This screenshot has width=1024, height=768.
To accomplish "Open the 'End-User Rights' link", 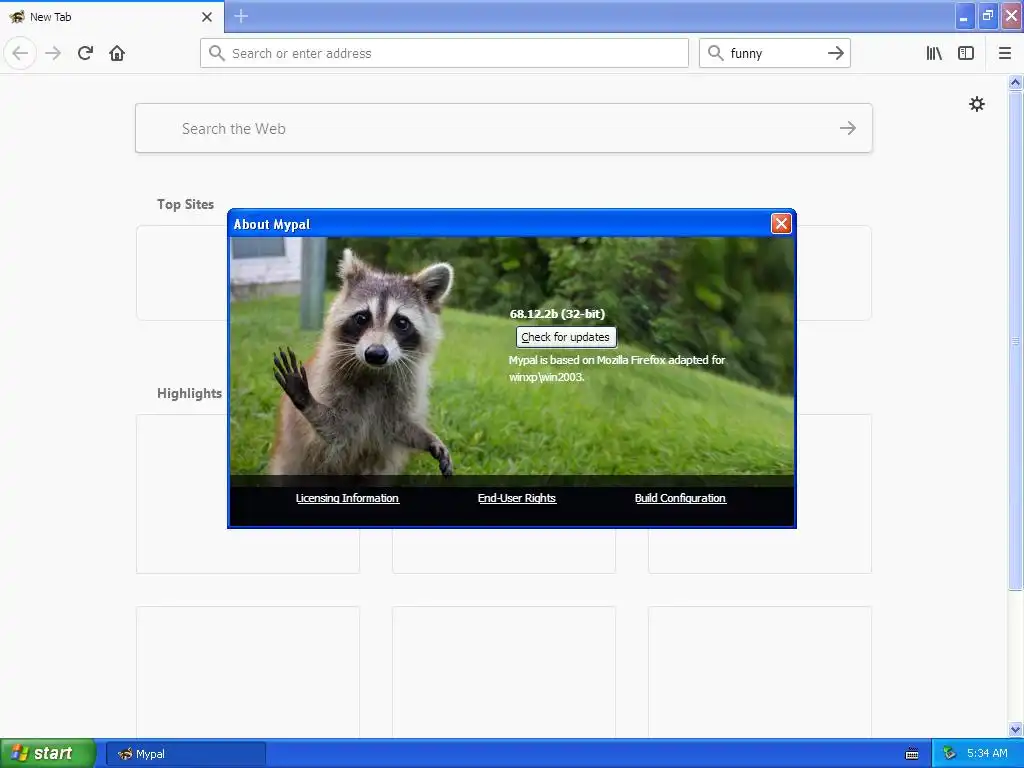I will [x=517, y=498].
